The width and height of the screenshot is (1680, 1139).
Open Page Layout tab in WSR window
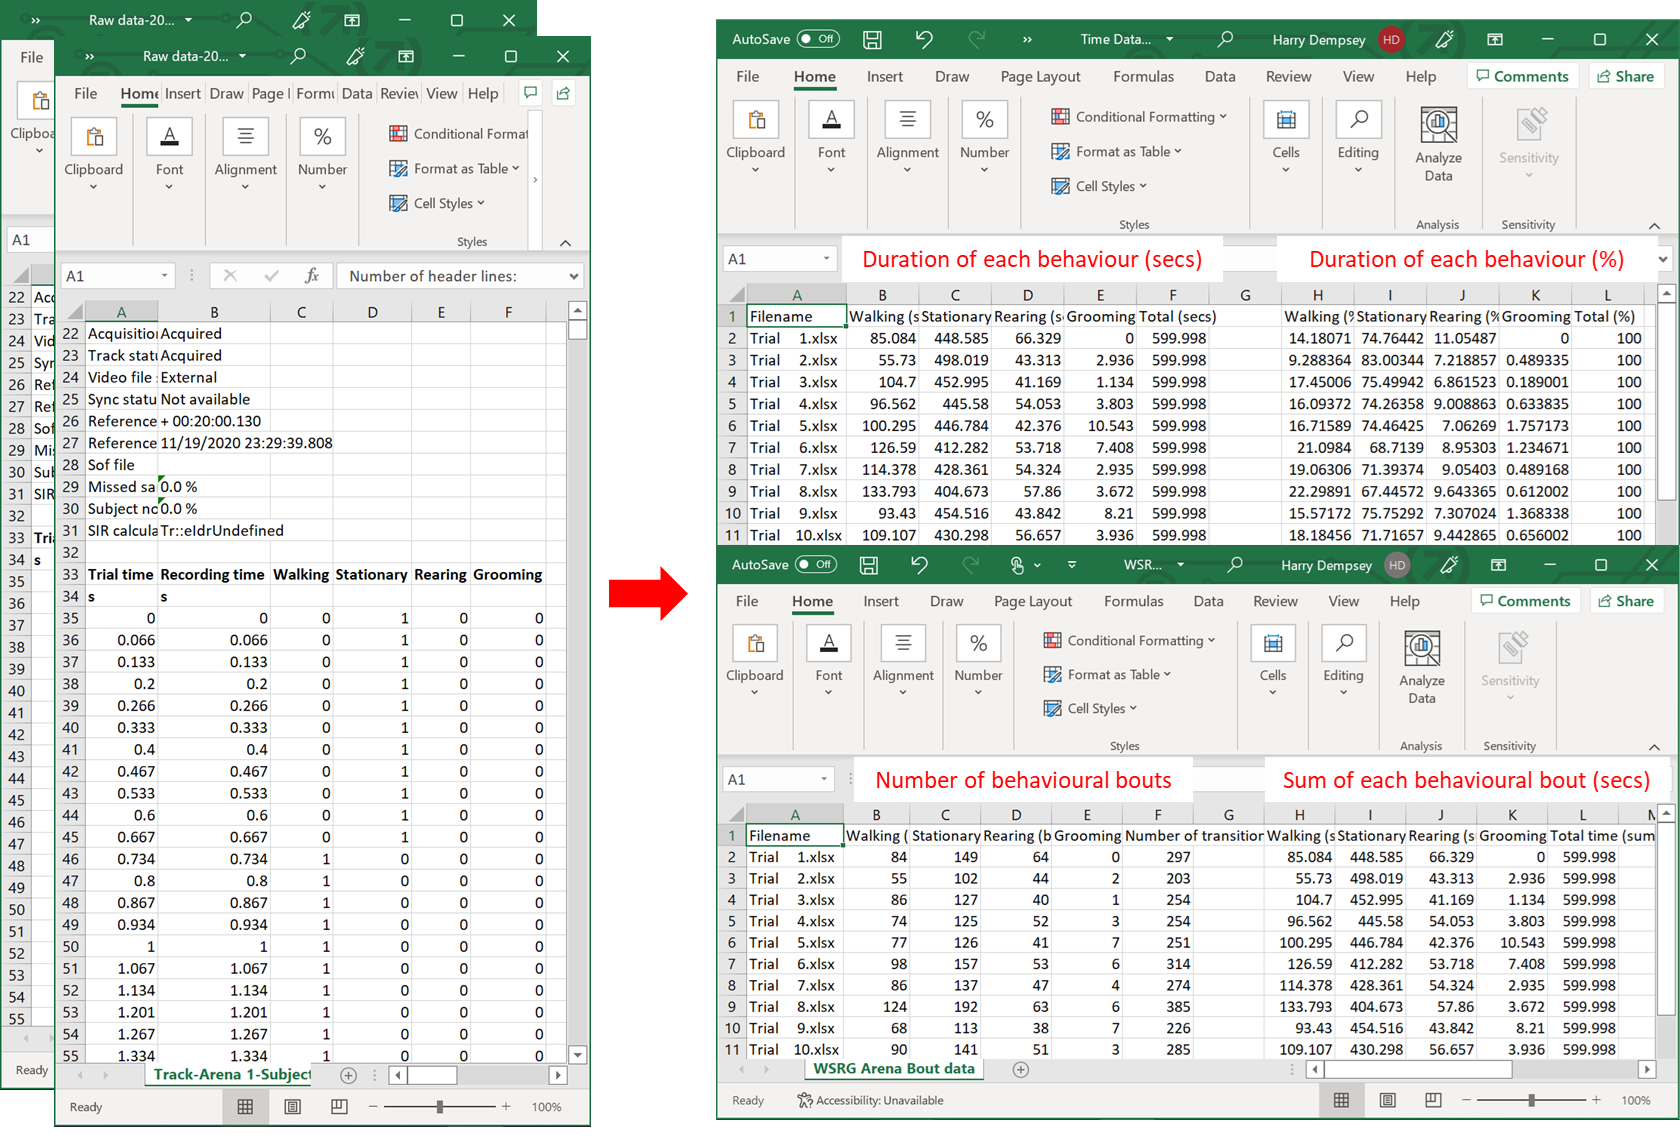1033,601
